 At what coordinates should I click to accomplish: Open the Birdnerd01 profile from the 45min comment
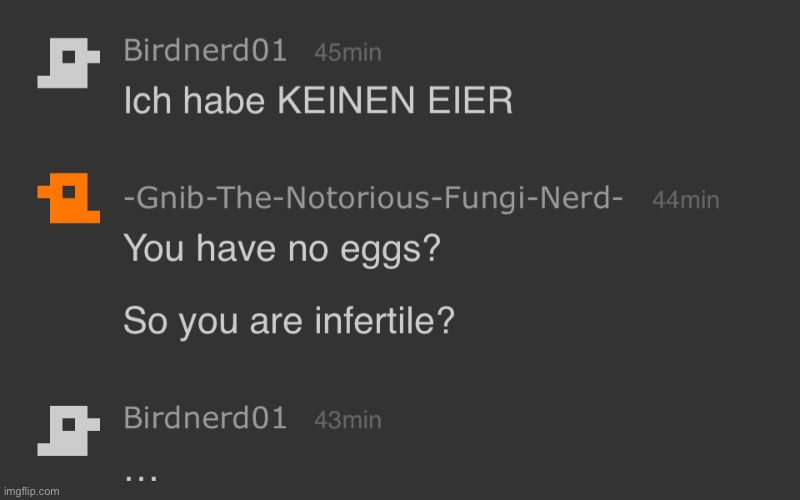(205, 51)
